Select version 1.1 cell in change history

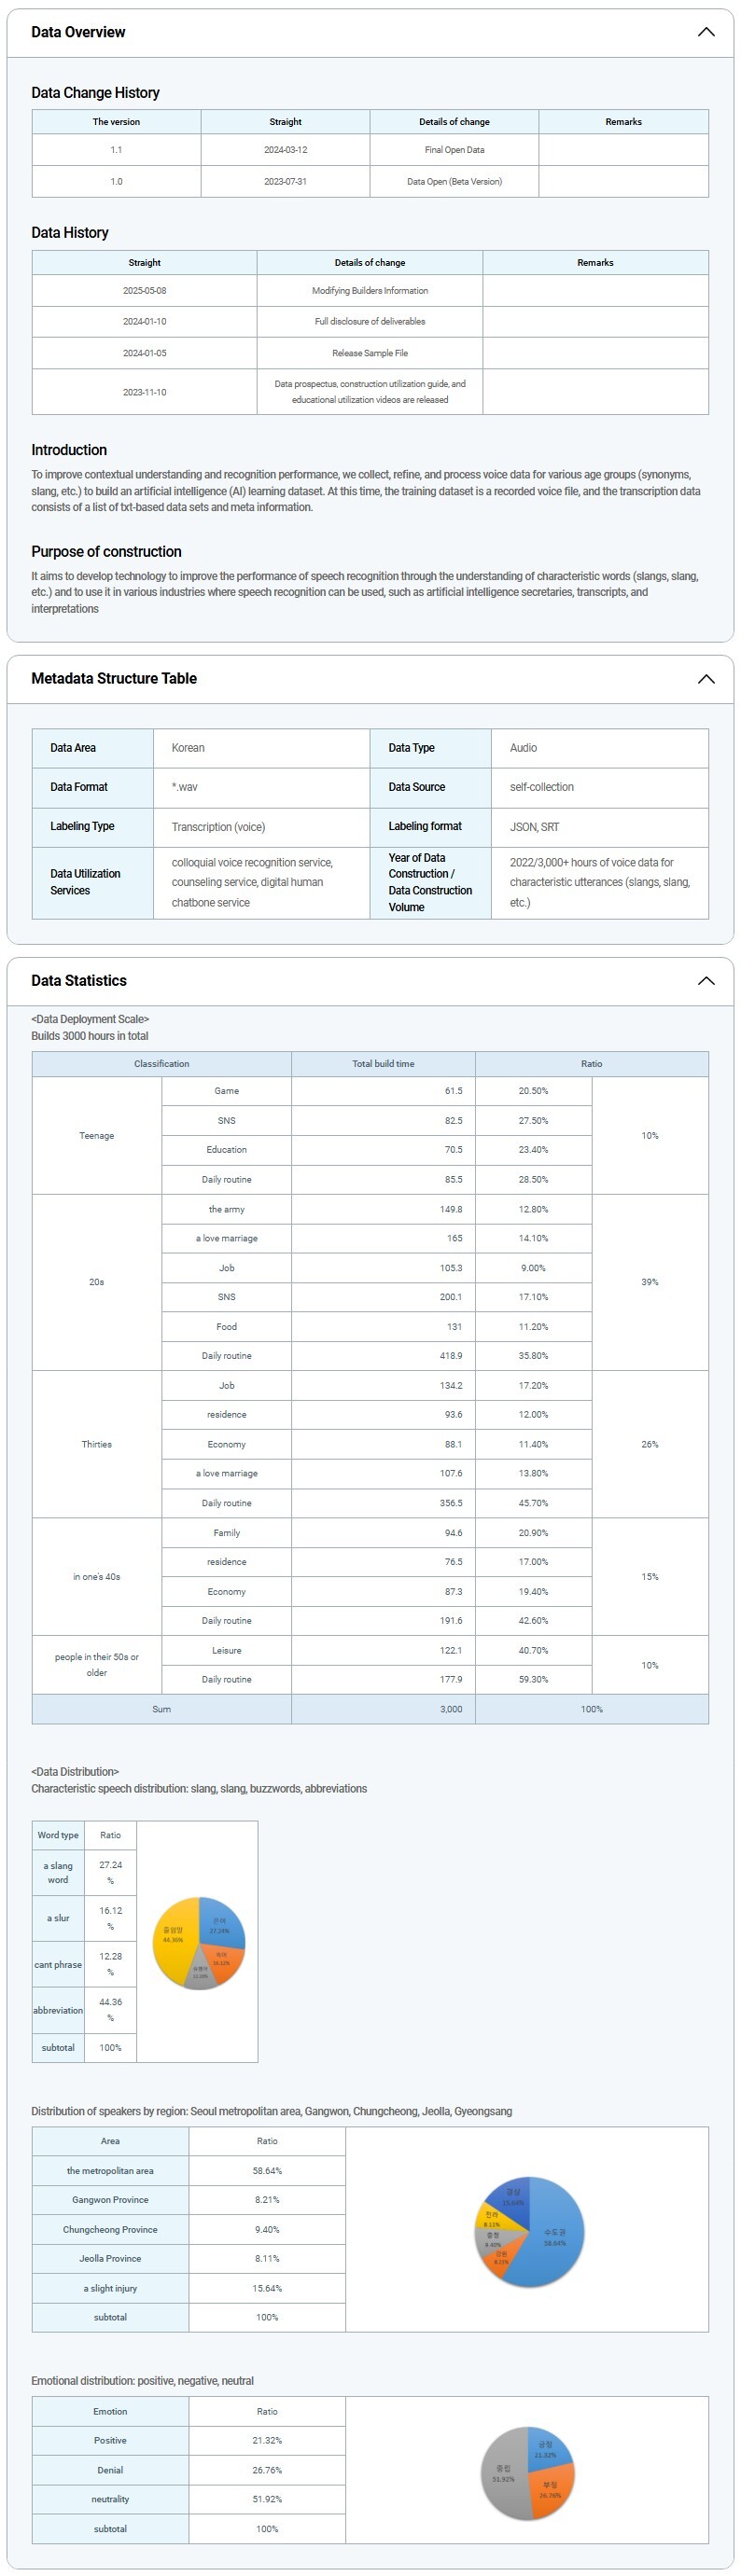[116, 150]
